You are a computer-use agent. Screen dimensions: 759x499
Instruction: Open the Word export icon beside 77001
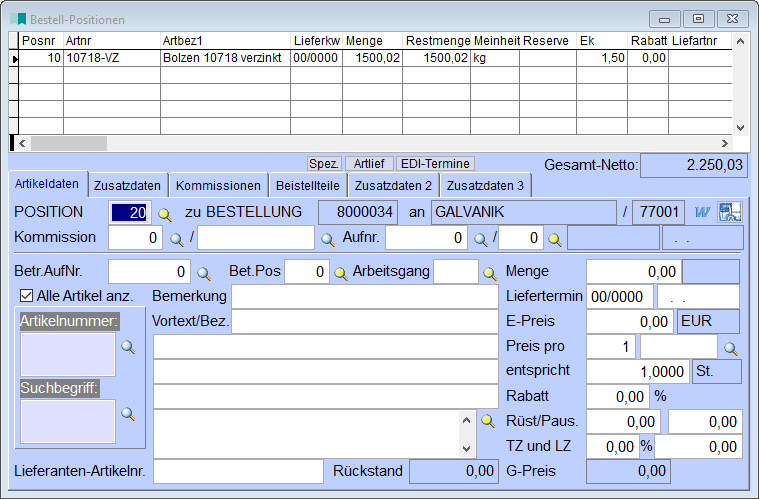pos(702,212)
